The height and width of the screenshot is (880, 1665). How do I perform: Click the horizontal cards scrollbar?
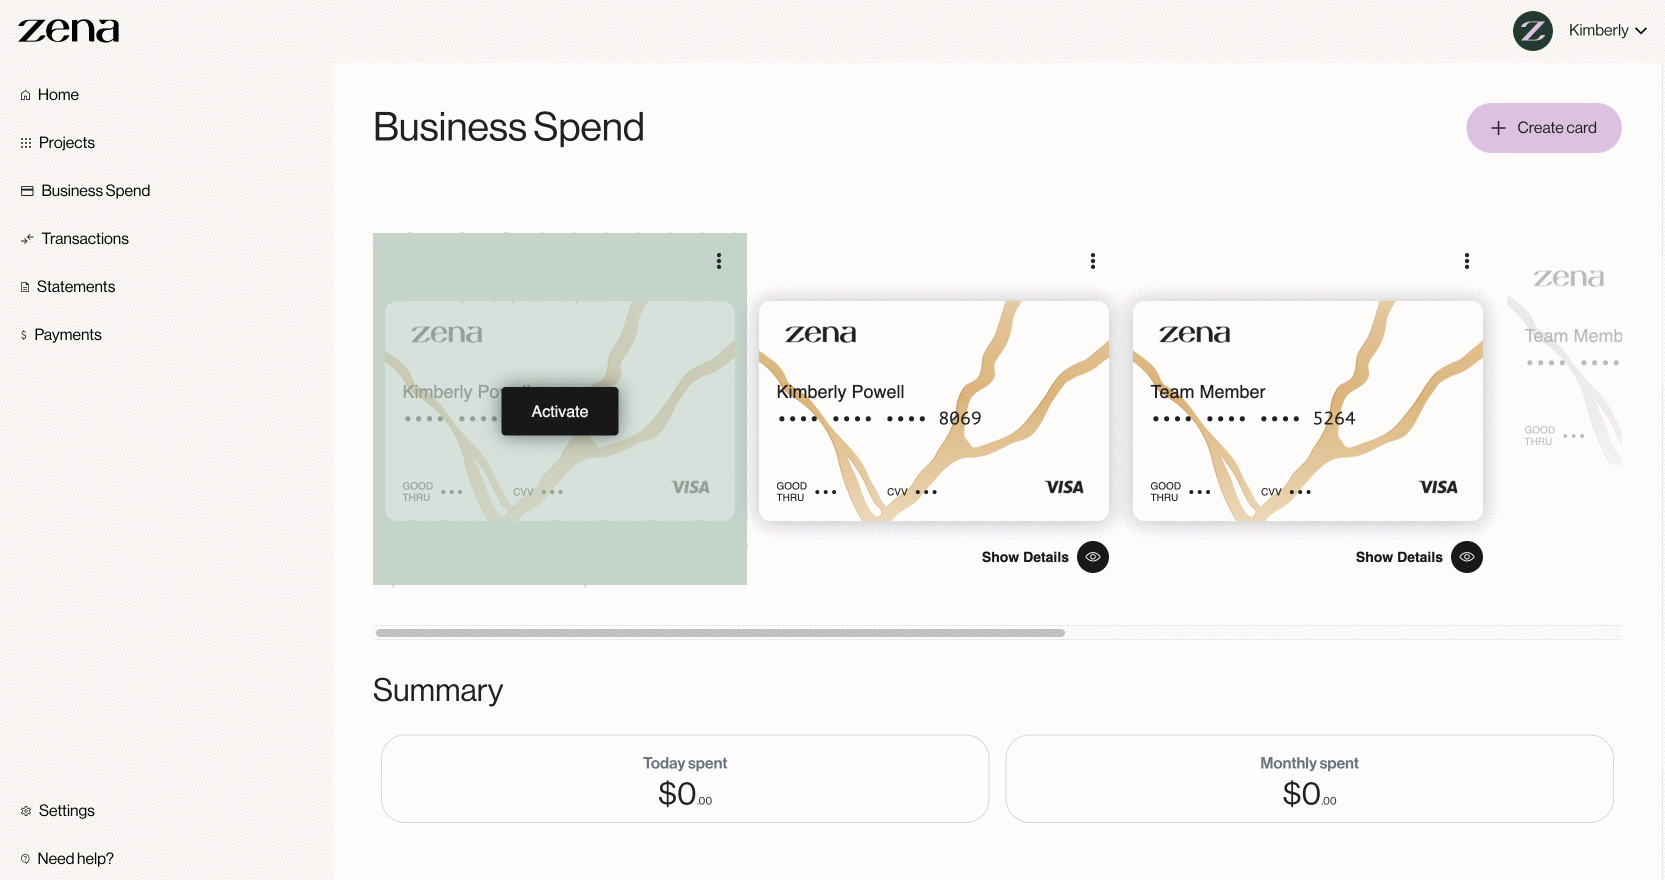tap(720, 633)
